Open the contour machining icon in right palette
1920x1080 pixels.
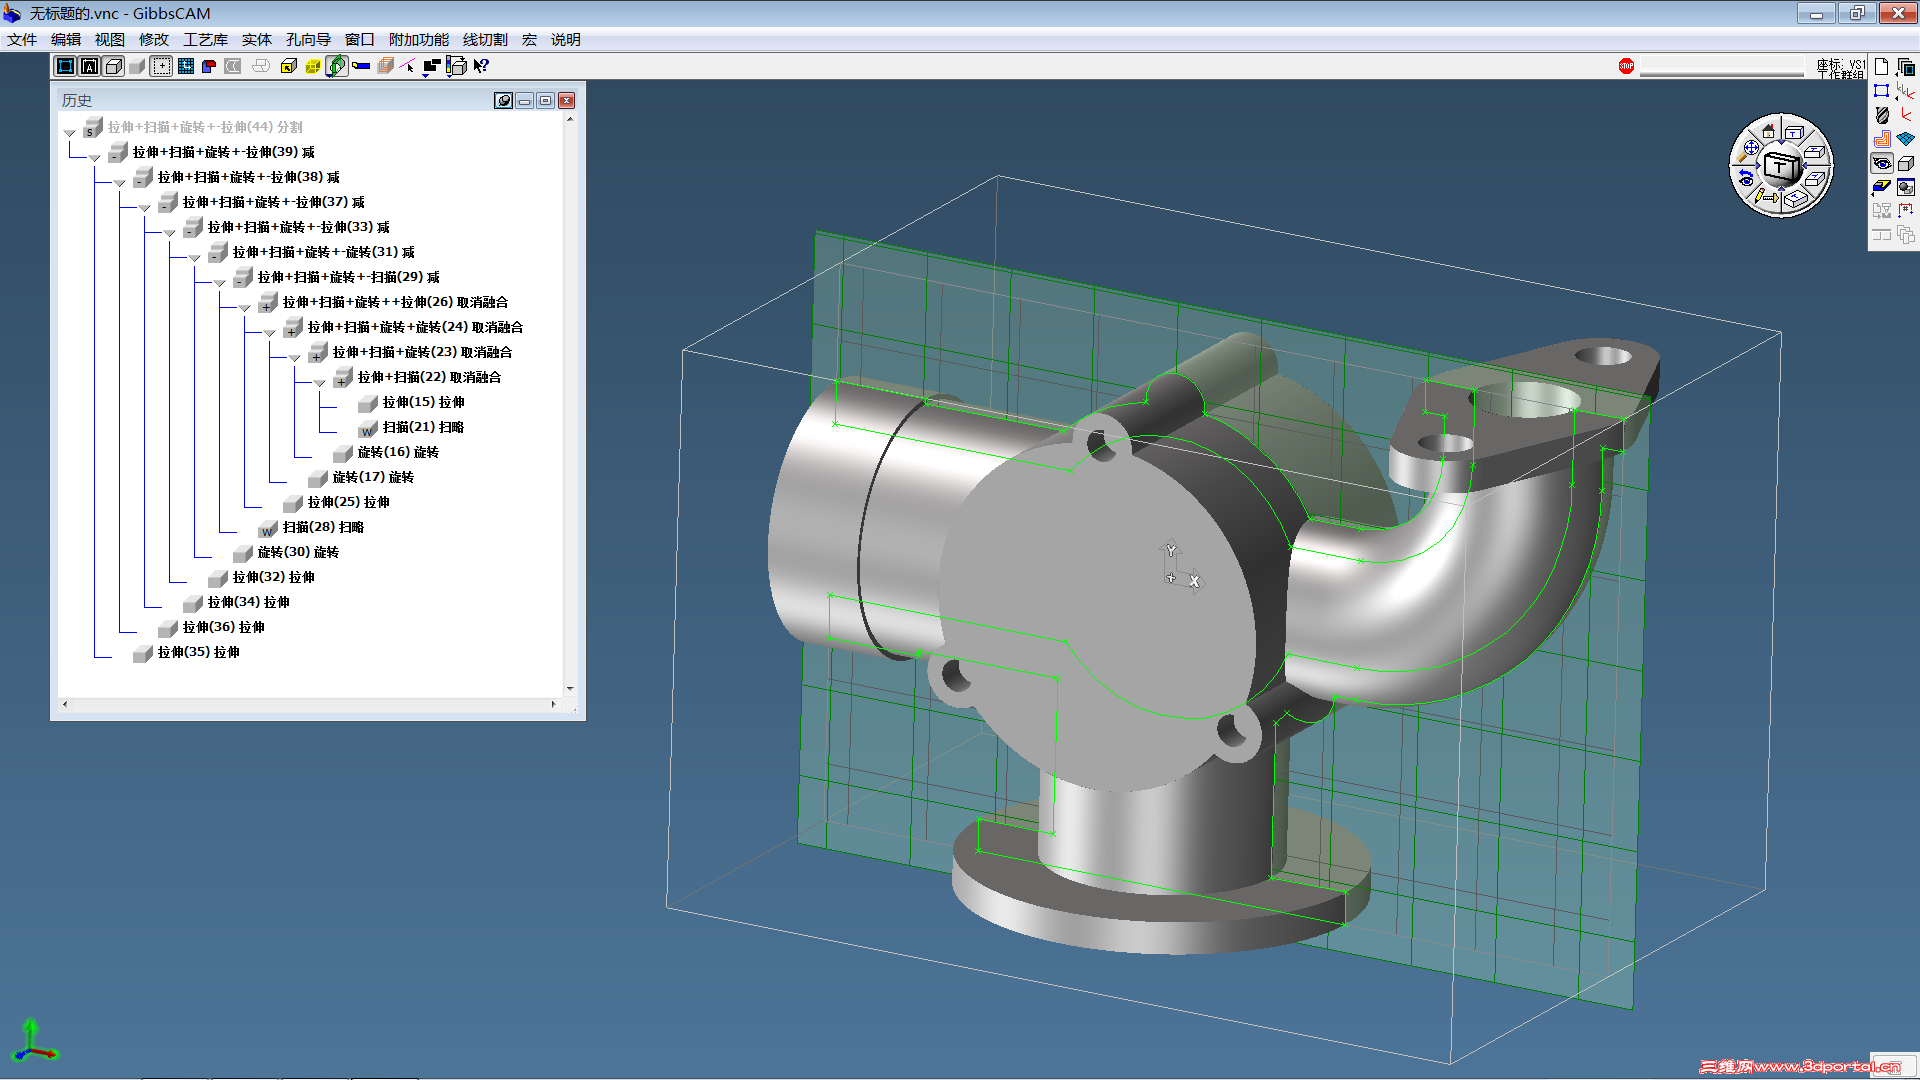[x=1882, y=139]
